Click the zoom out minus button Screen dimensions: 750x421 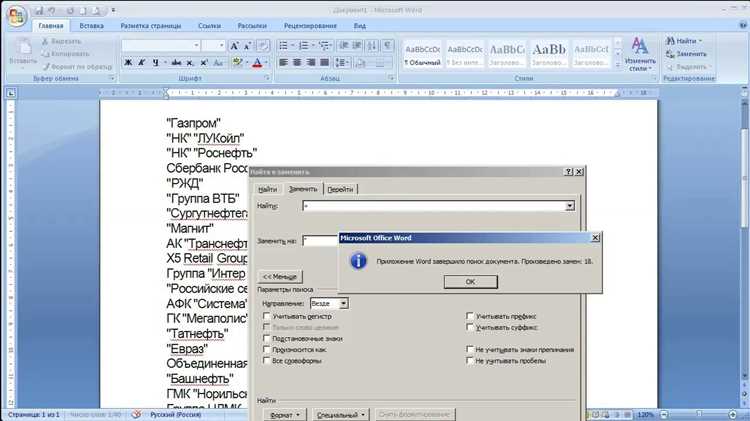point(664,414)
